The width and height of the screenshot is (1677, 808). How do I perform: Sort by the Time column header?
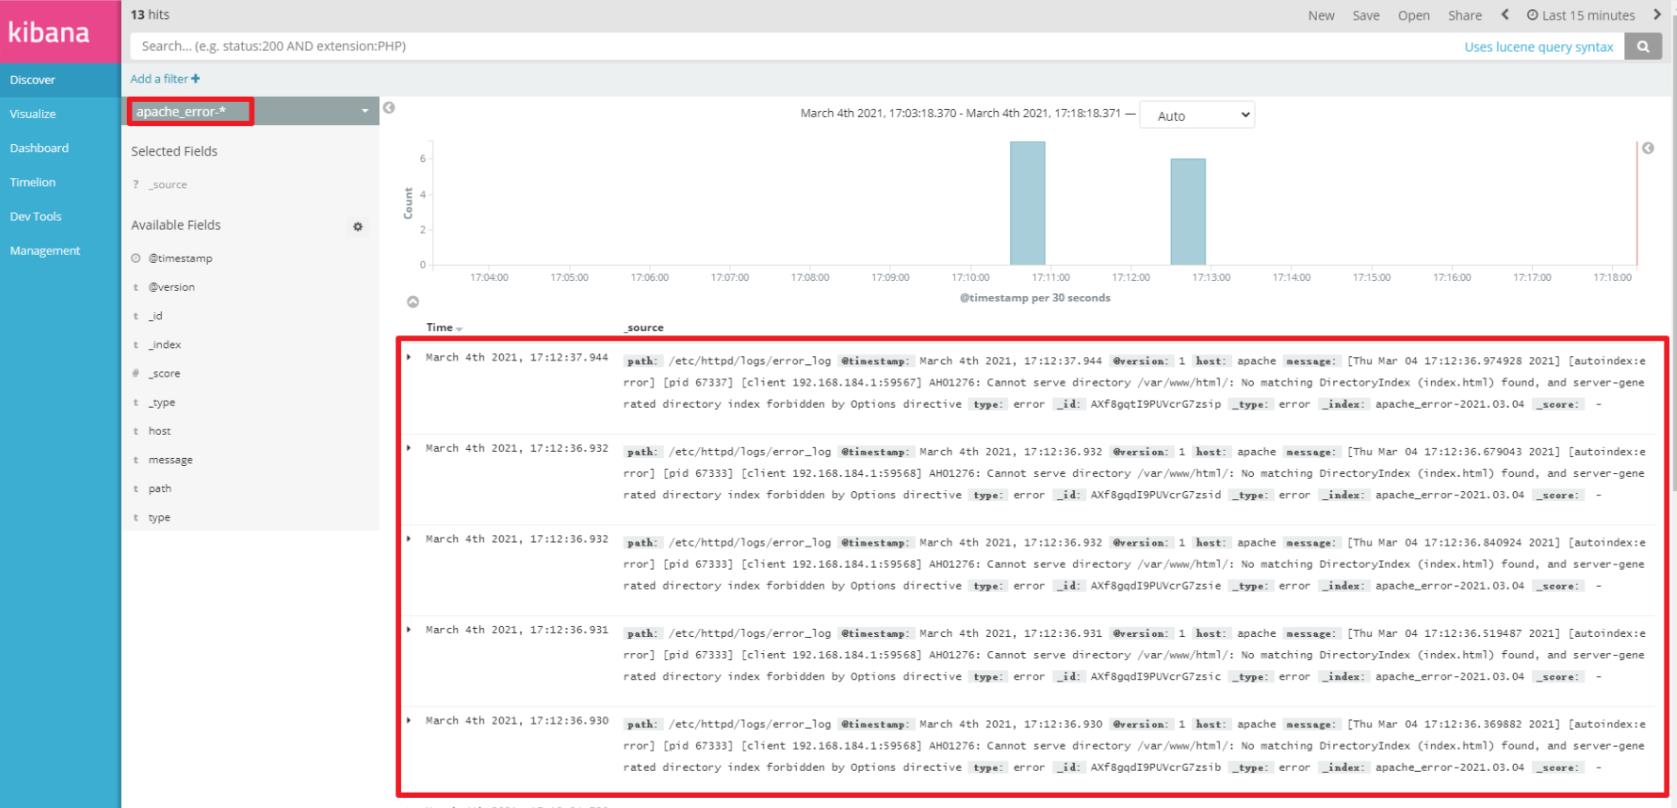(x=444, y=327)
